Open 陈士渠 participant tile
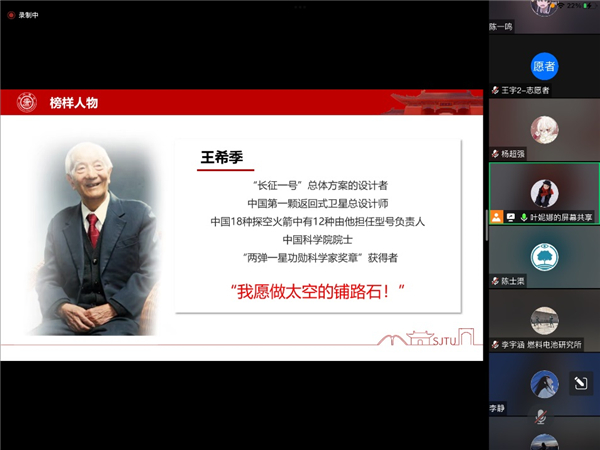The image size is (600, 450). [x=544, y=259]
